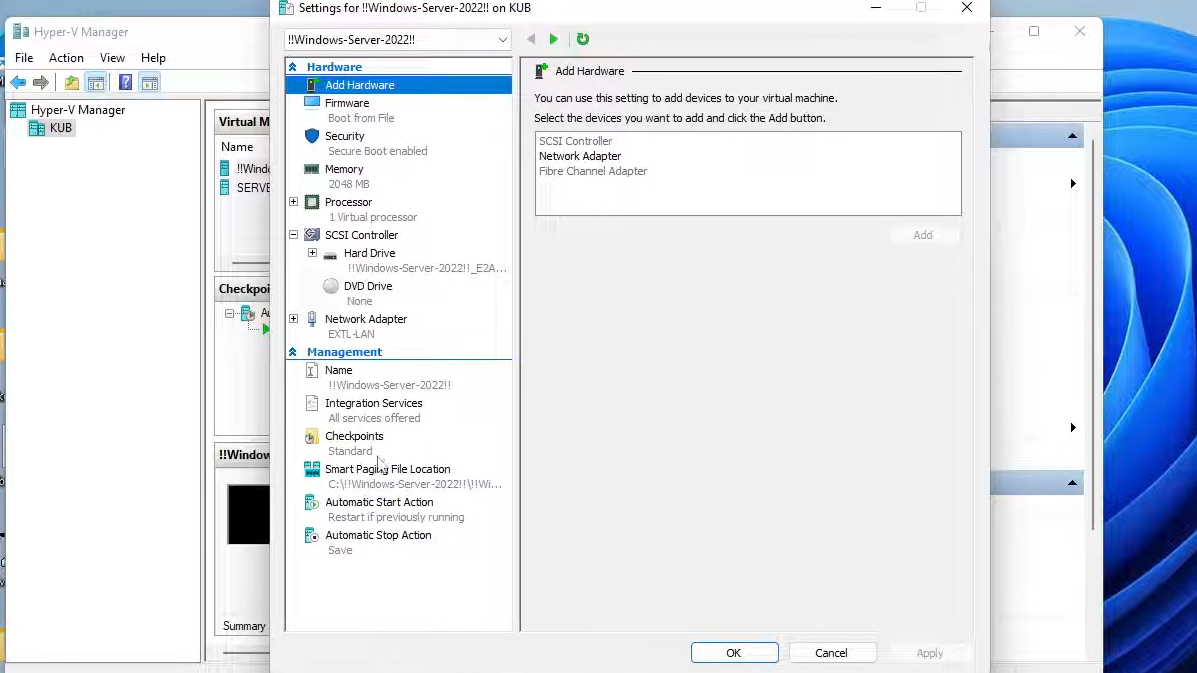Viewport: 1197px width, 673px height.
Task: Collapse the lower Actions pane section arrow
Action: click(x=1072, y=482)
